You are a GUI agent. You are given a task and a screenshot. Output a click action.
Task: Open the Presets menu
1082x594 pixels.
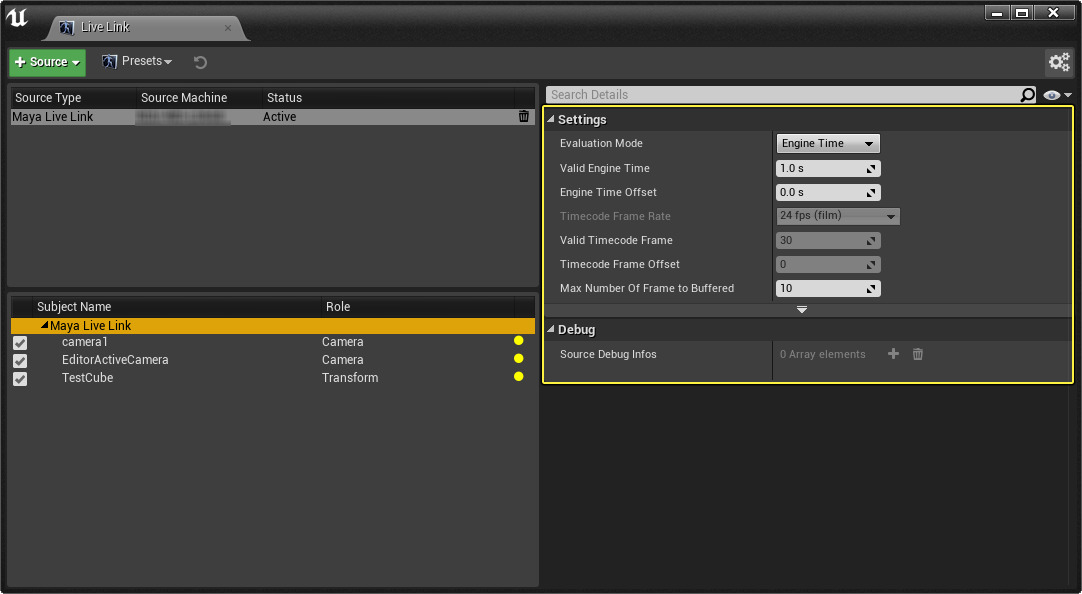(137, 61)
